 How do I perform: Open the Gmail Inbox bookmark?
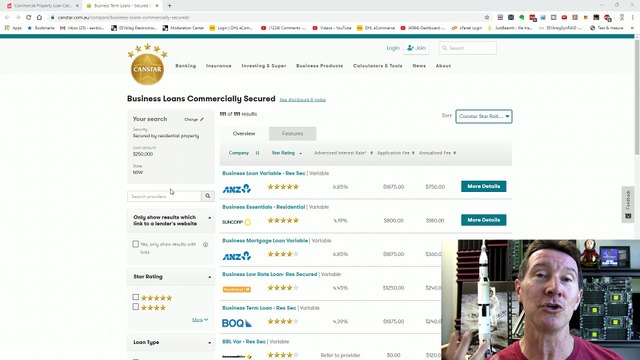[x=82, y=28]
